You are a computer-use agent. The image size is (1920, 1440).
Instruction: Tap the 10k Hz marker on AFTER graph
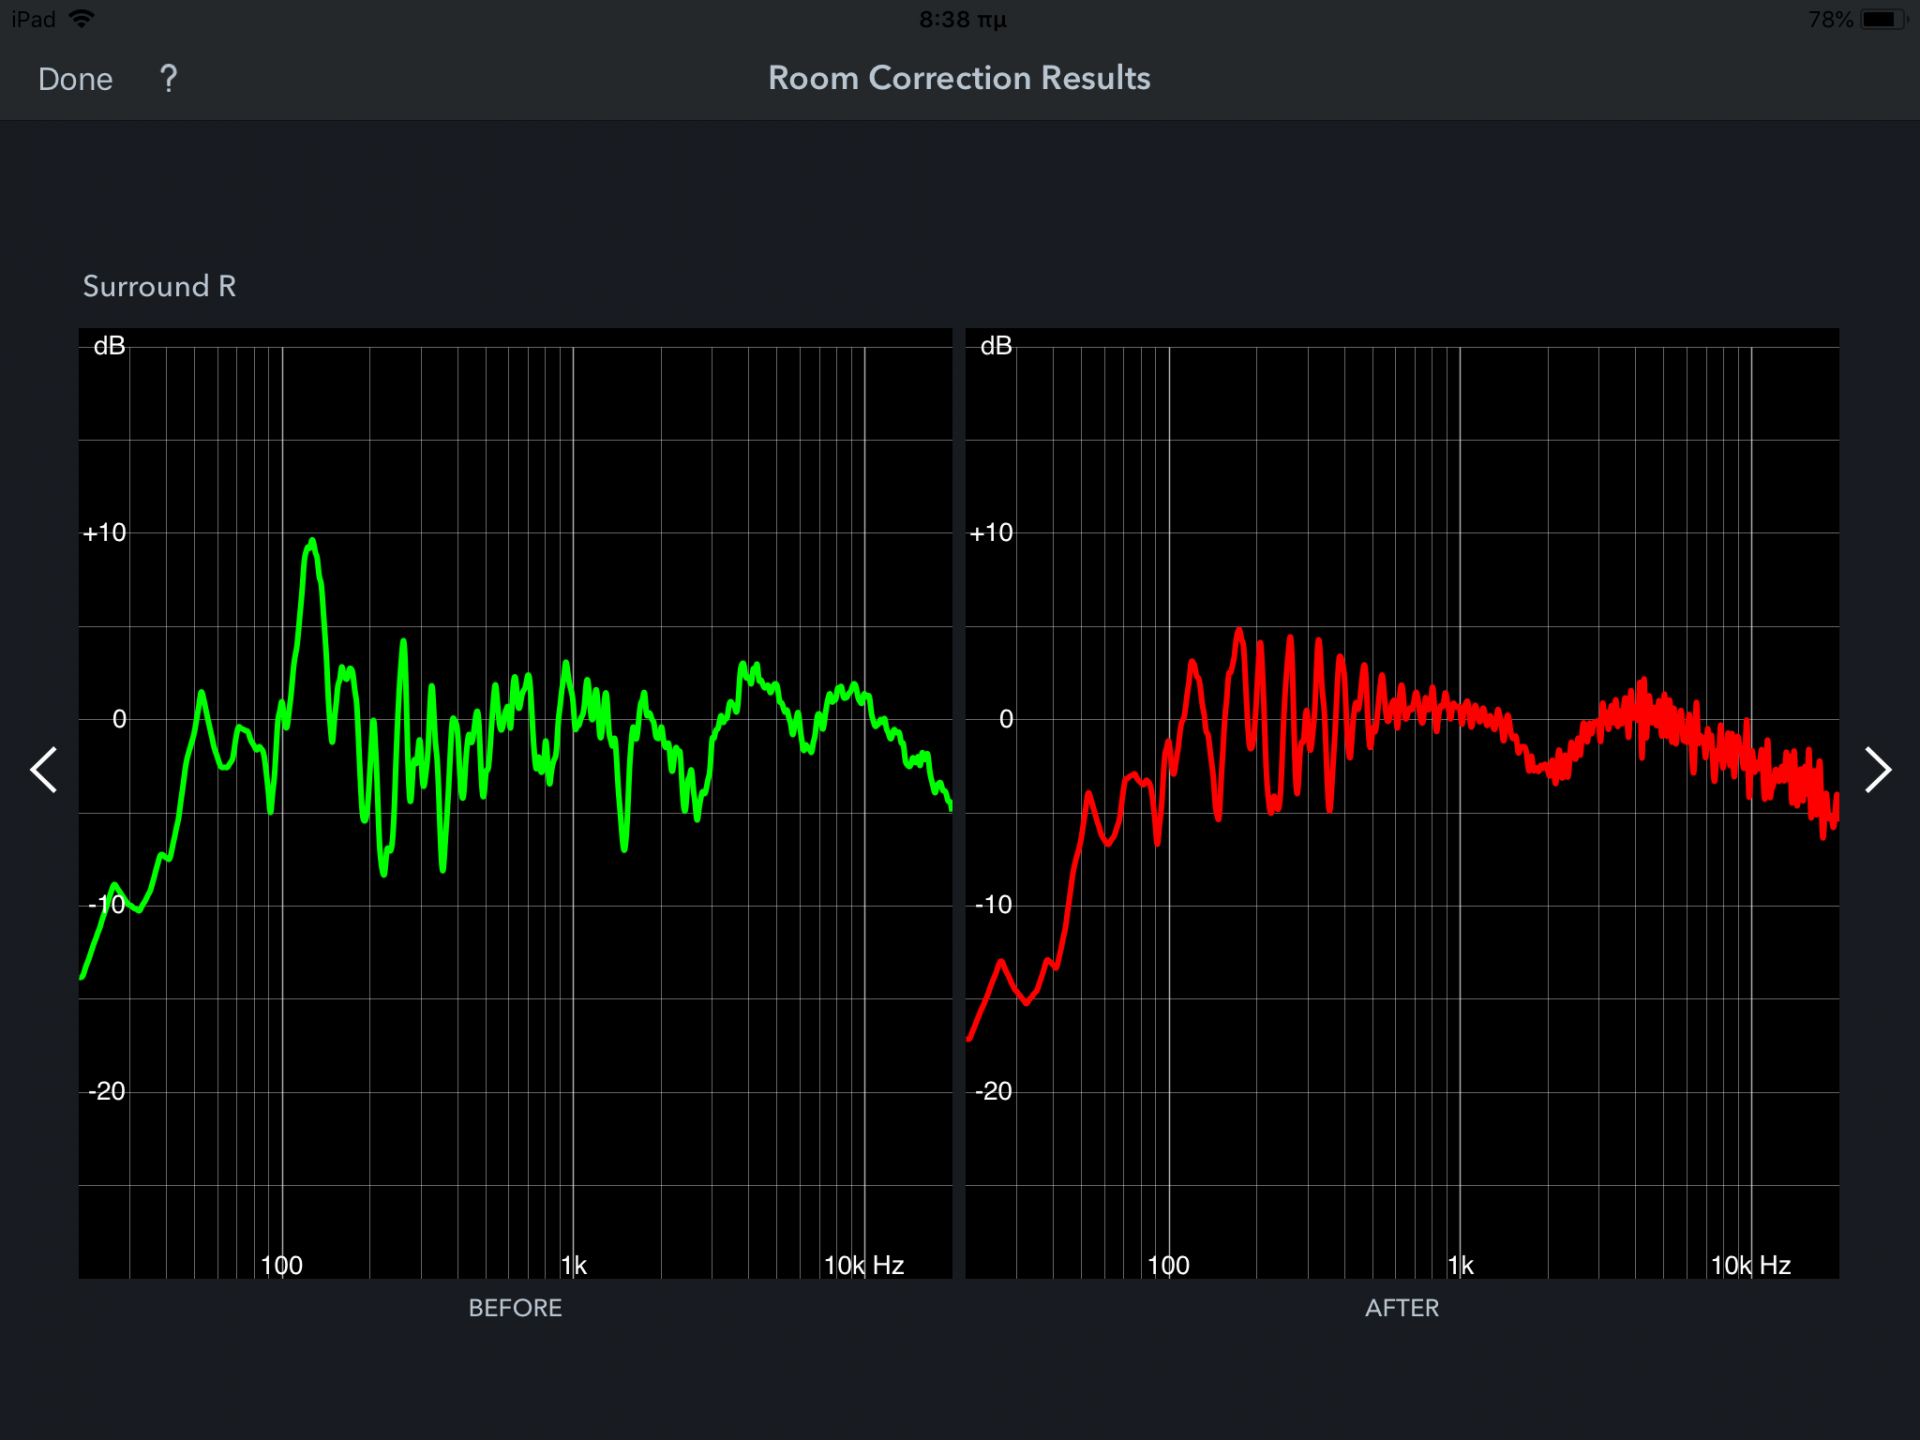1750,1265
